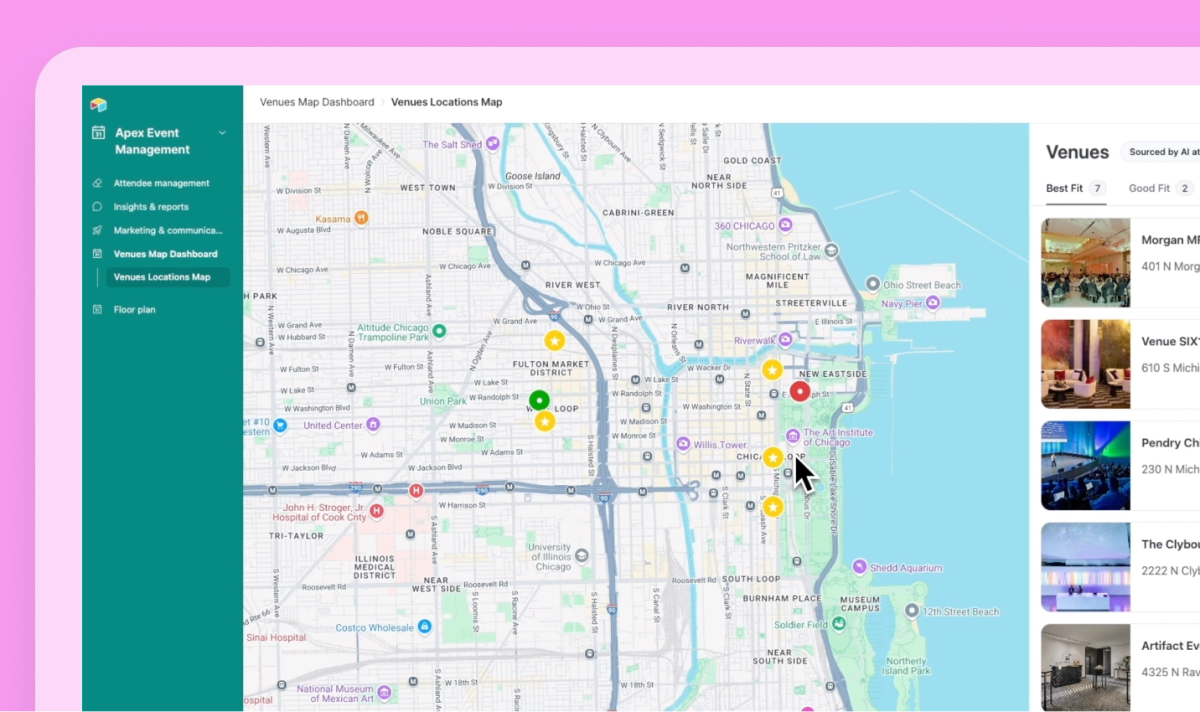Click the yellow star pin left of New Eastside
1200x712 pixels.
point(772,370)
